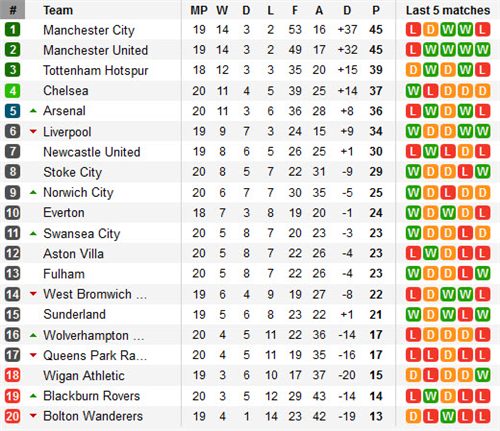Click Arsenal's blue rank 5 badge

point(13,111)
